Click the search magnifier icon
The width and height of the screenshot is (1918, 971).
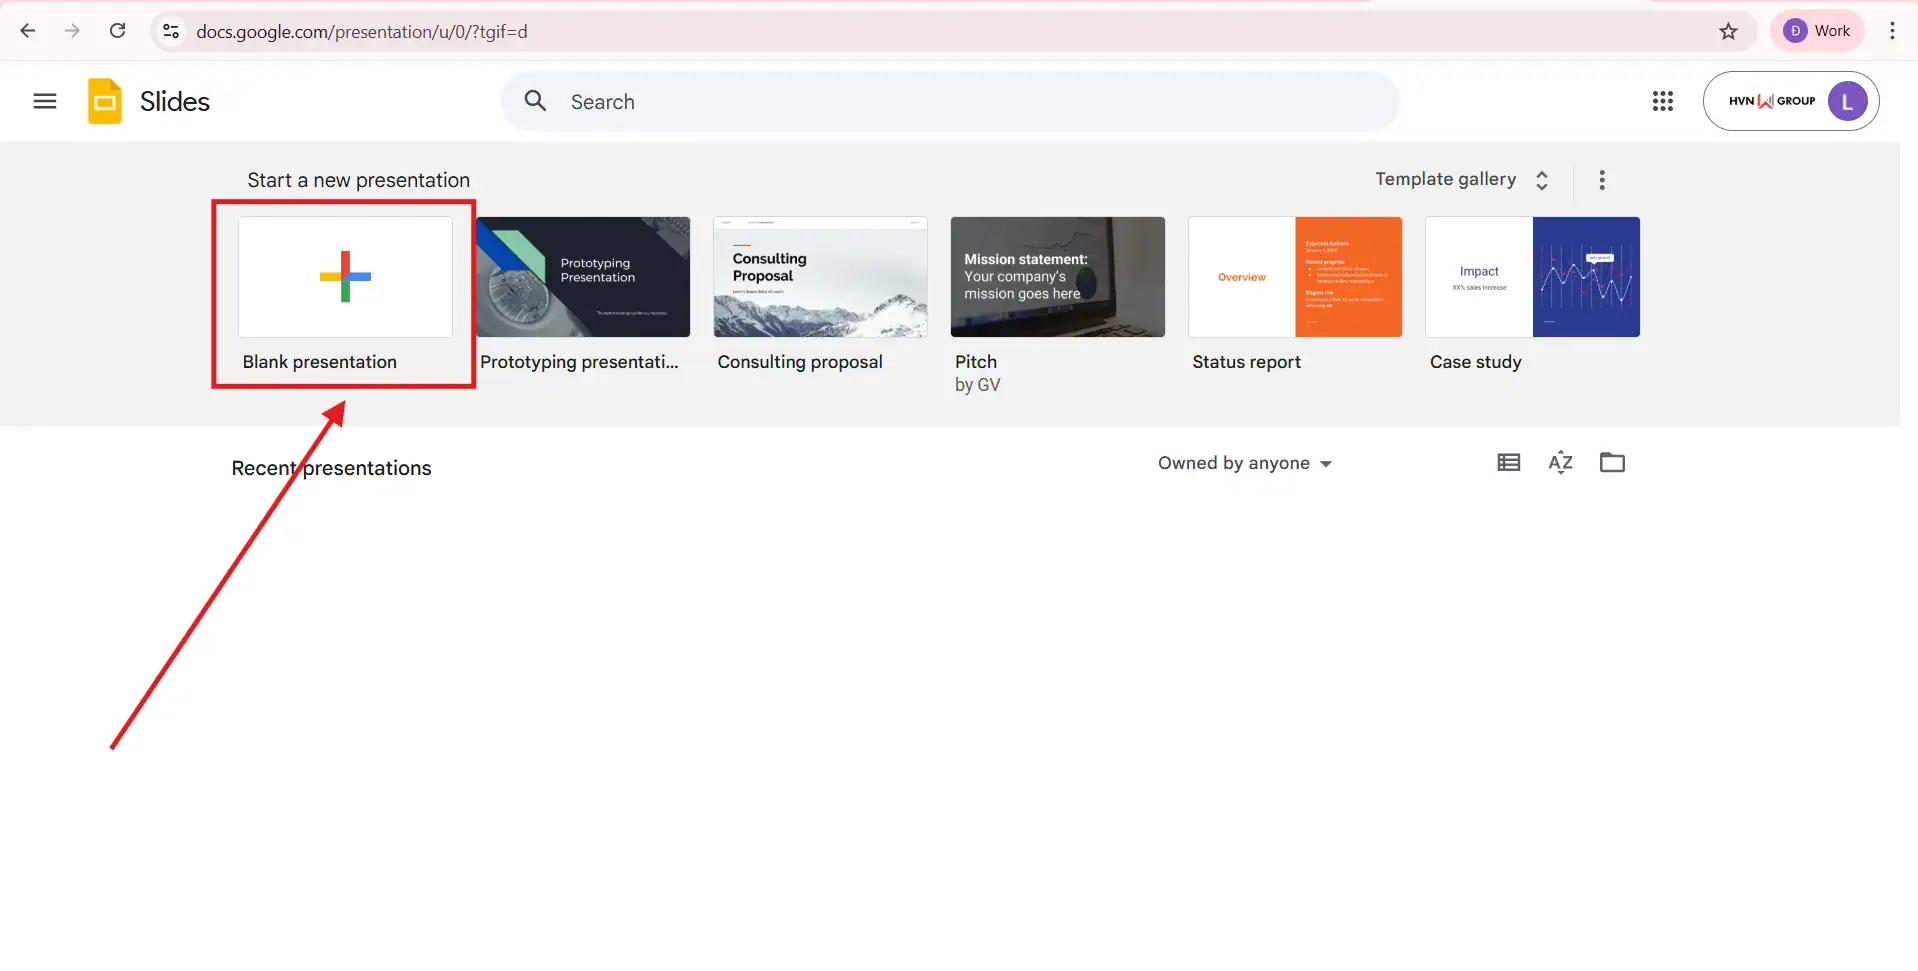coord(536,101)
